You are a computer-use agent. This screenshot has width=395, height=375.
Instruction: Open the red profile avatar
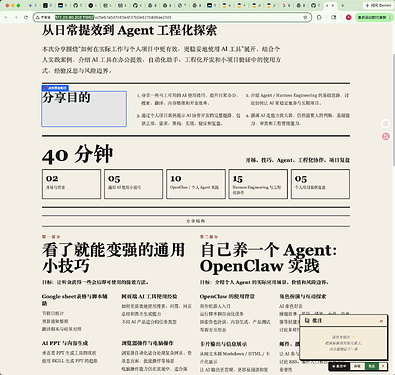[x=349, y=17]
